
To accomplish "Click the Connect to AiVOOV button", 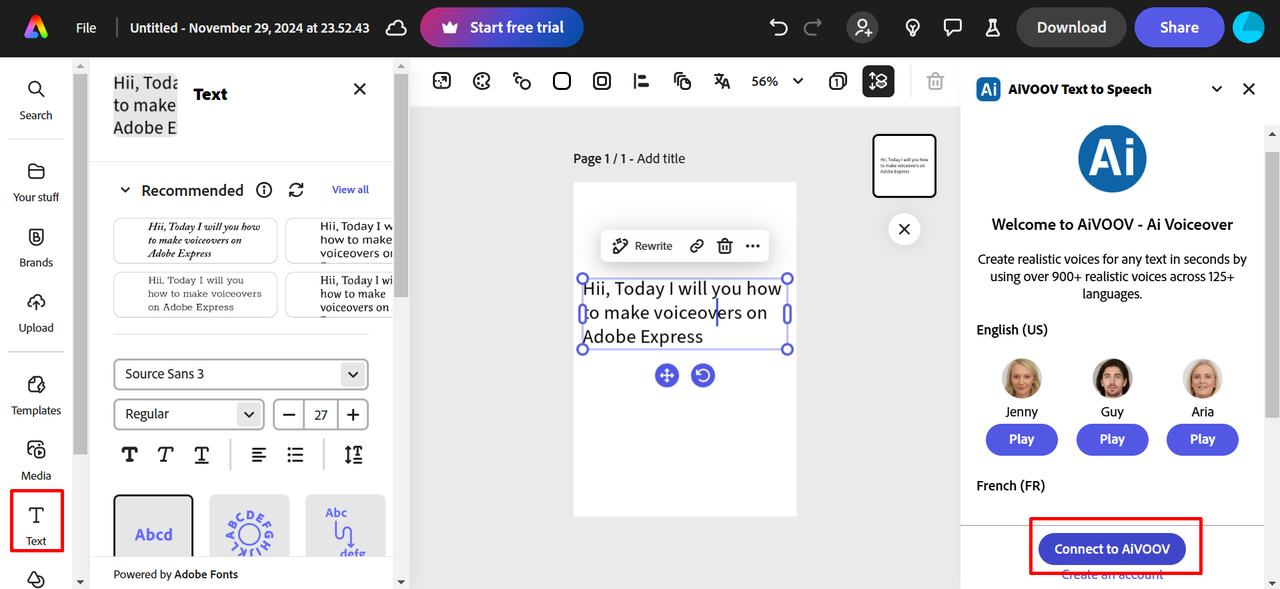I will click(x=1112, y=549).
